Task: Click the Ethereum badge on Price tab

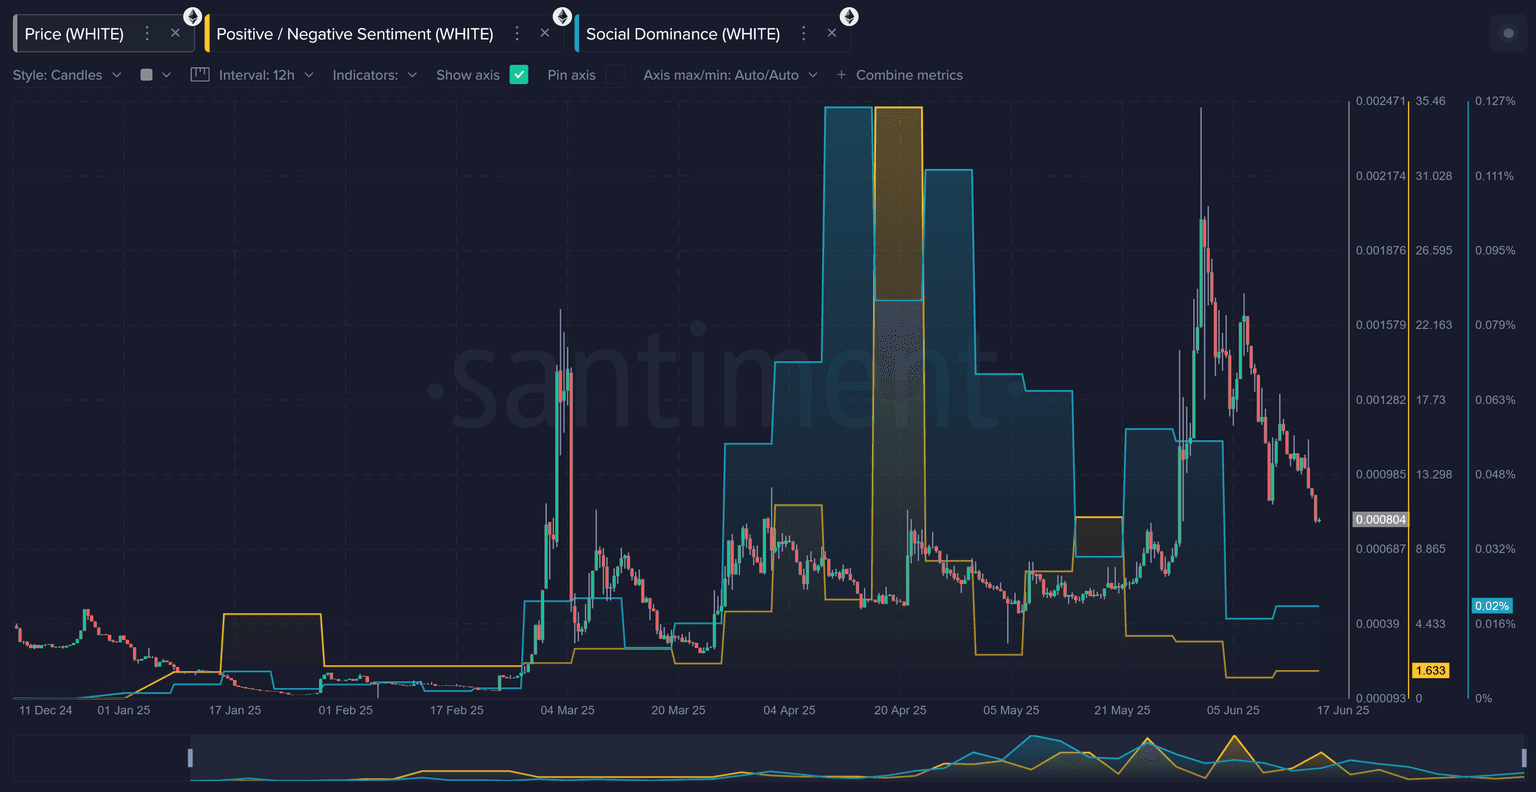Action: pos(192,17)
